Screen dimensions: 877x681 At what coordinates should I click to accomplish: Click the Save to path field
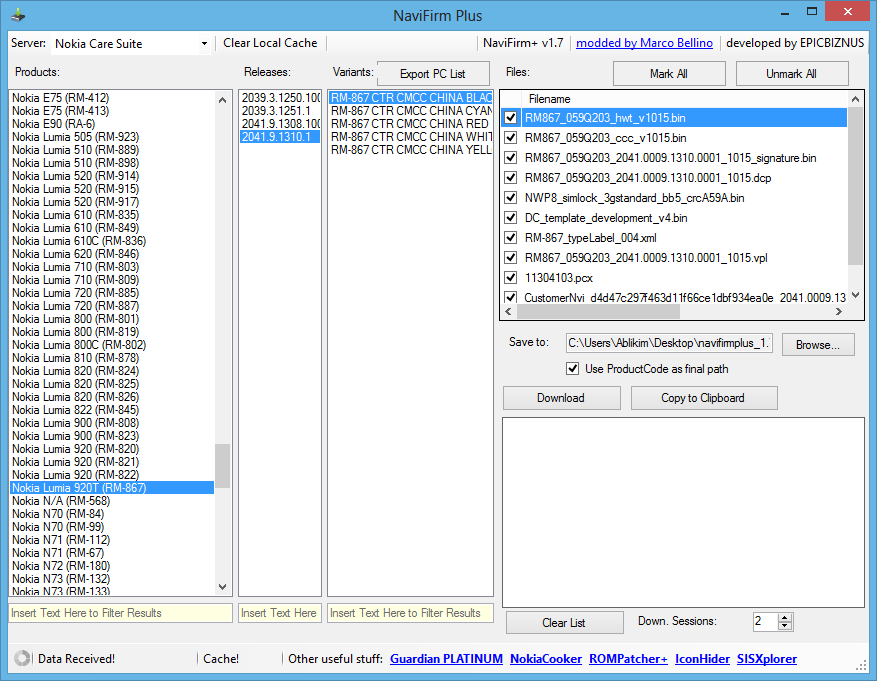click(669, 343)
